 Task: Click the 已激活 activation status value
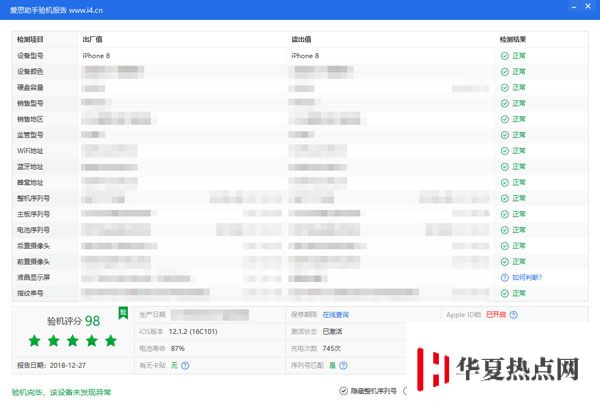click(333, 332)
